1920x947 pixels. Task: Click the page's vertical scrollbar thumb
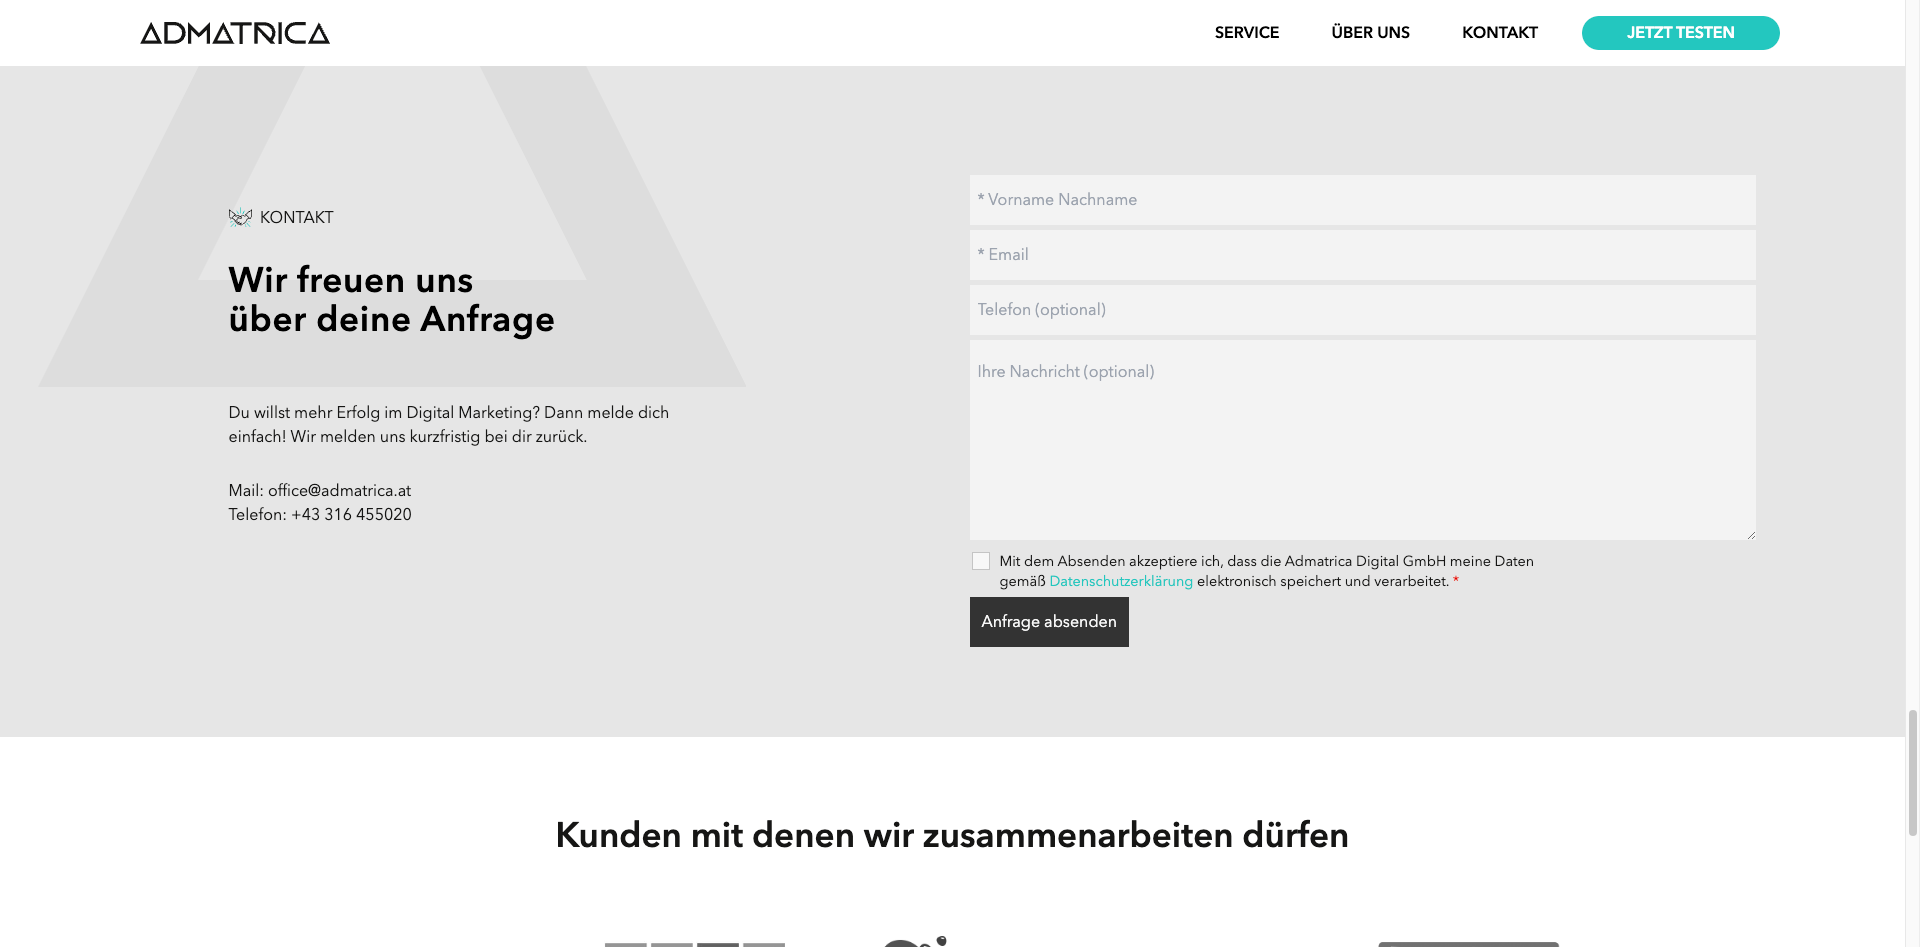coord(1913,772)
